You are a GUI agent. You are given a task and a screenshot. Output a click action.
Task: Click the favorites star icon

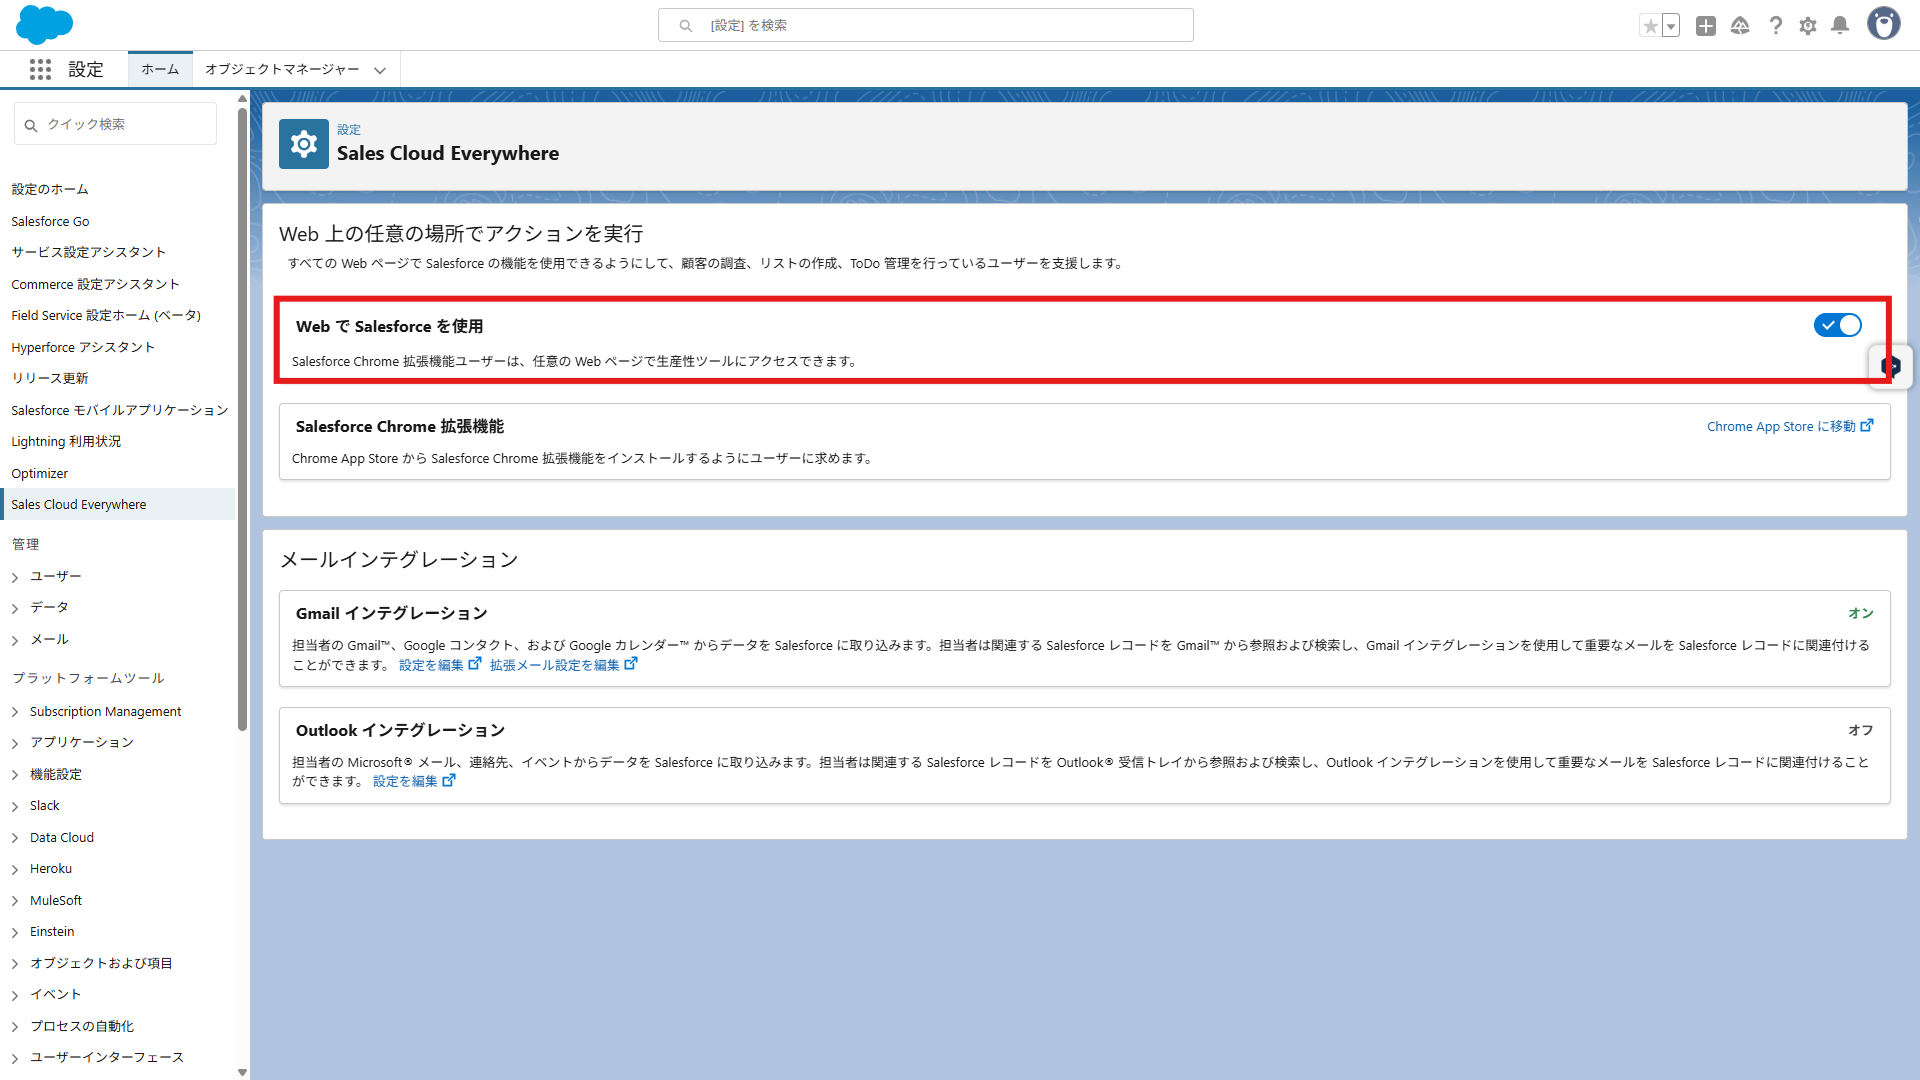[1650, 26]
